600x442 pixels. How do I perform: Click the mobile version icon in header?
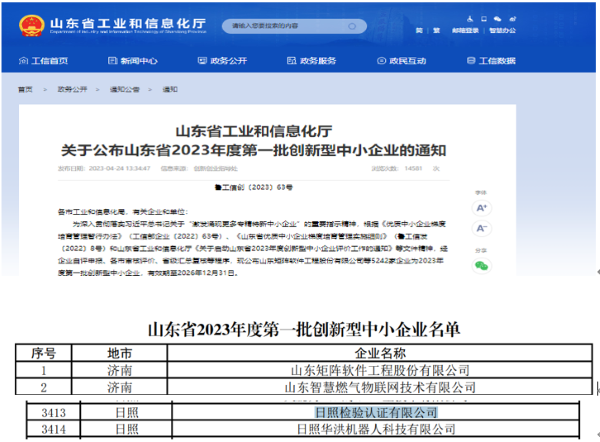pyautogui.click(x=484, y=19)
